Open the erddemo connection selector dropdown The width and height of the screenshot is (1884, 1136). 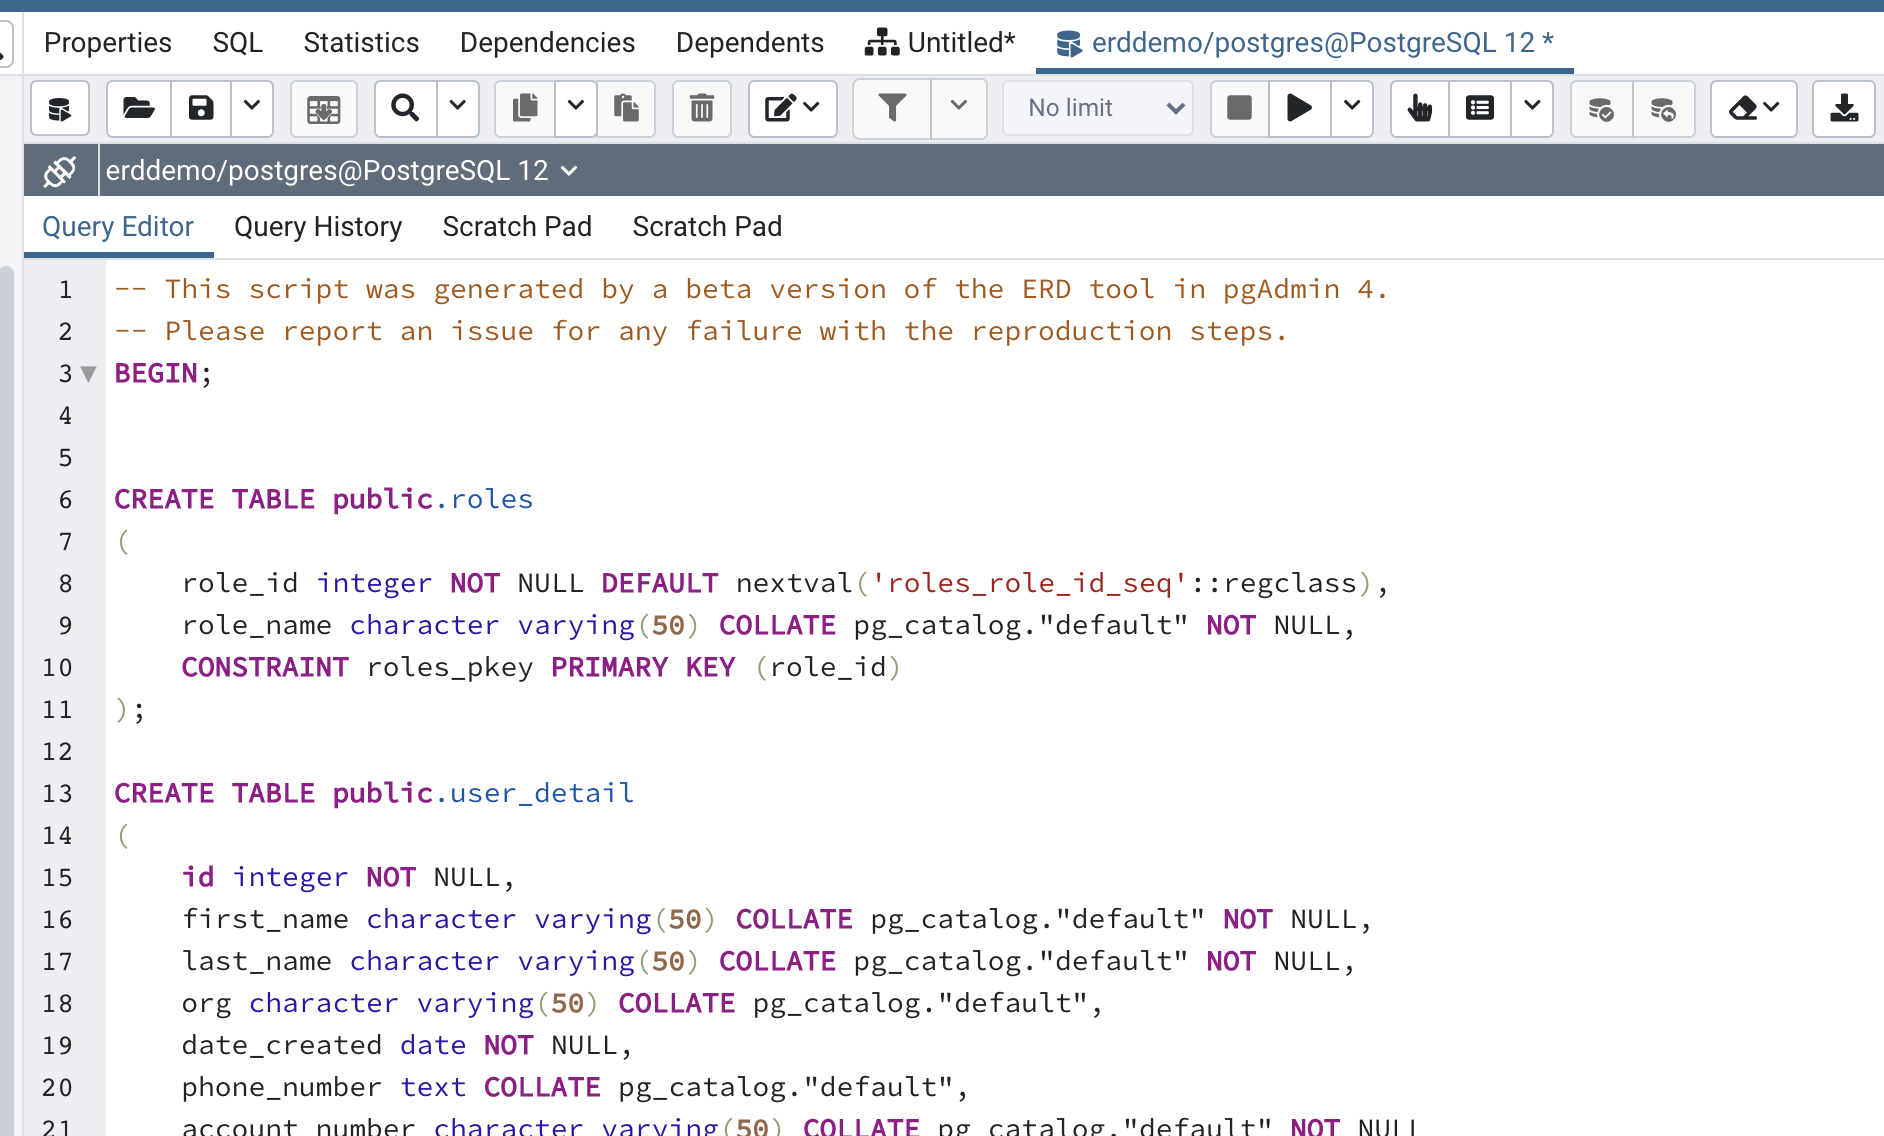point(569,171)
